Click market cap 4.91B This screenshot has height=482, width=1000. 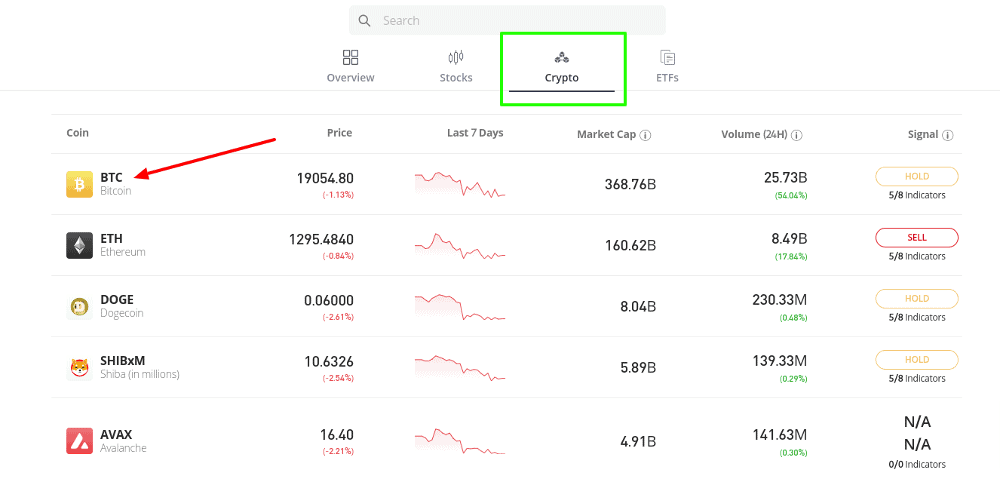pos(638,442)
